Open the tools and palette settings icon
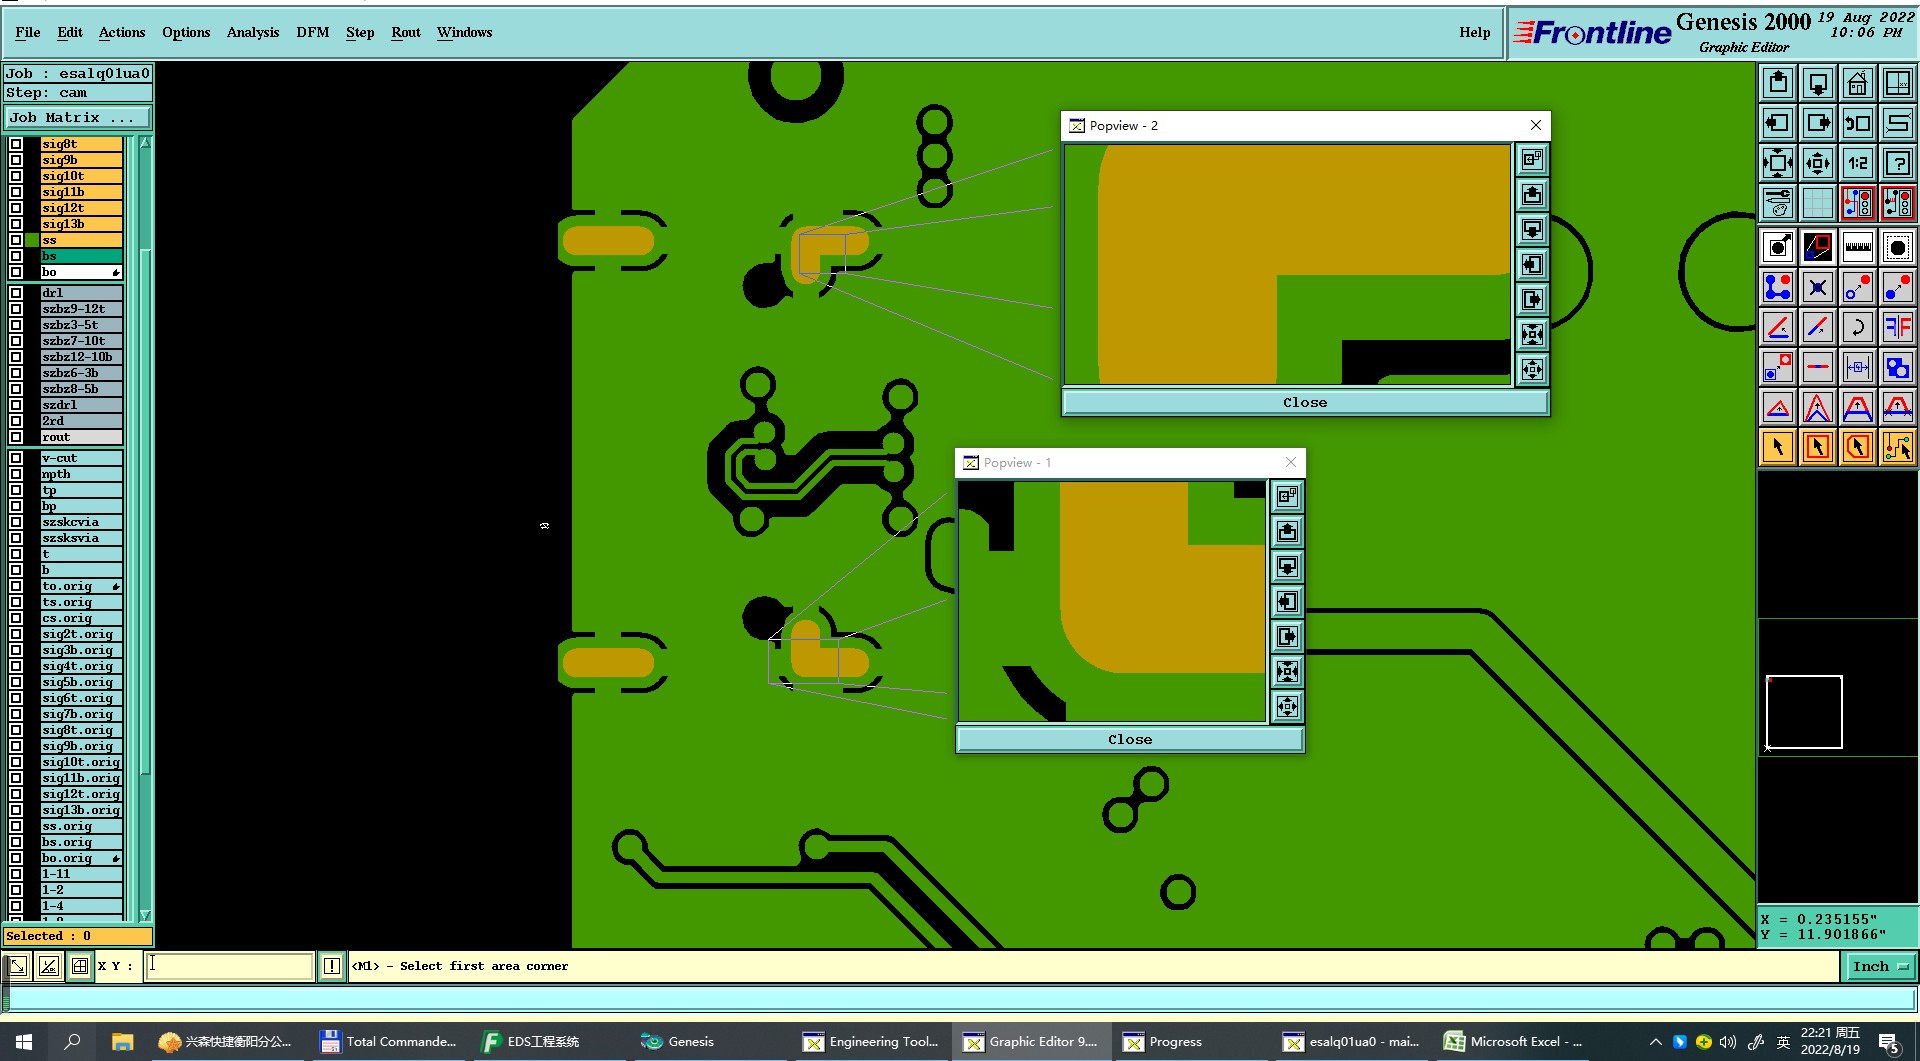1920x1061 pixels. [x=1778, y=203]
